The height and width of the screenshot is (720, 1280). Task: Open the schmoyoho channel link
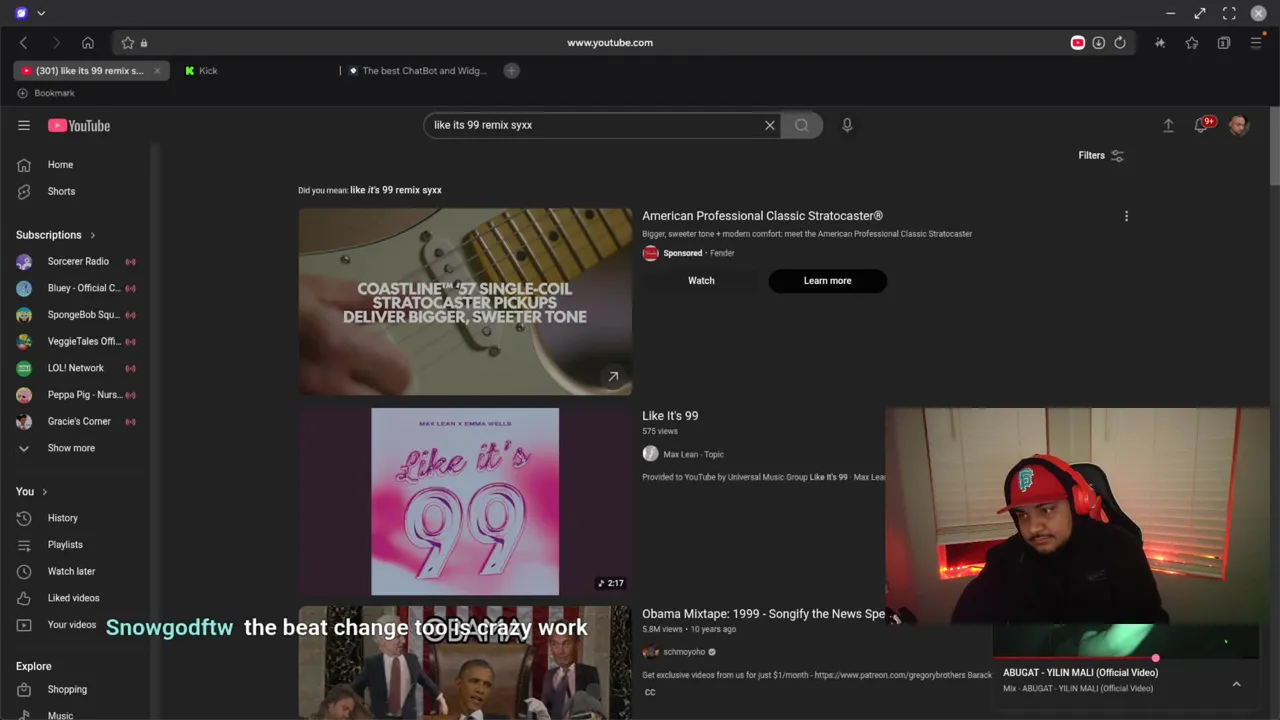(x=684, y=652)
